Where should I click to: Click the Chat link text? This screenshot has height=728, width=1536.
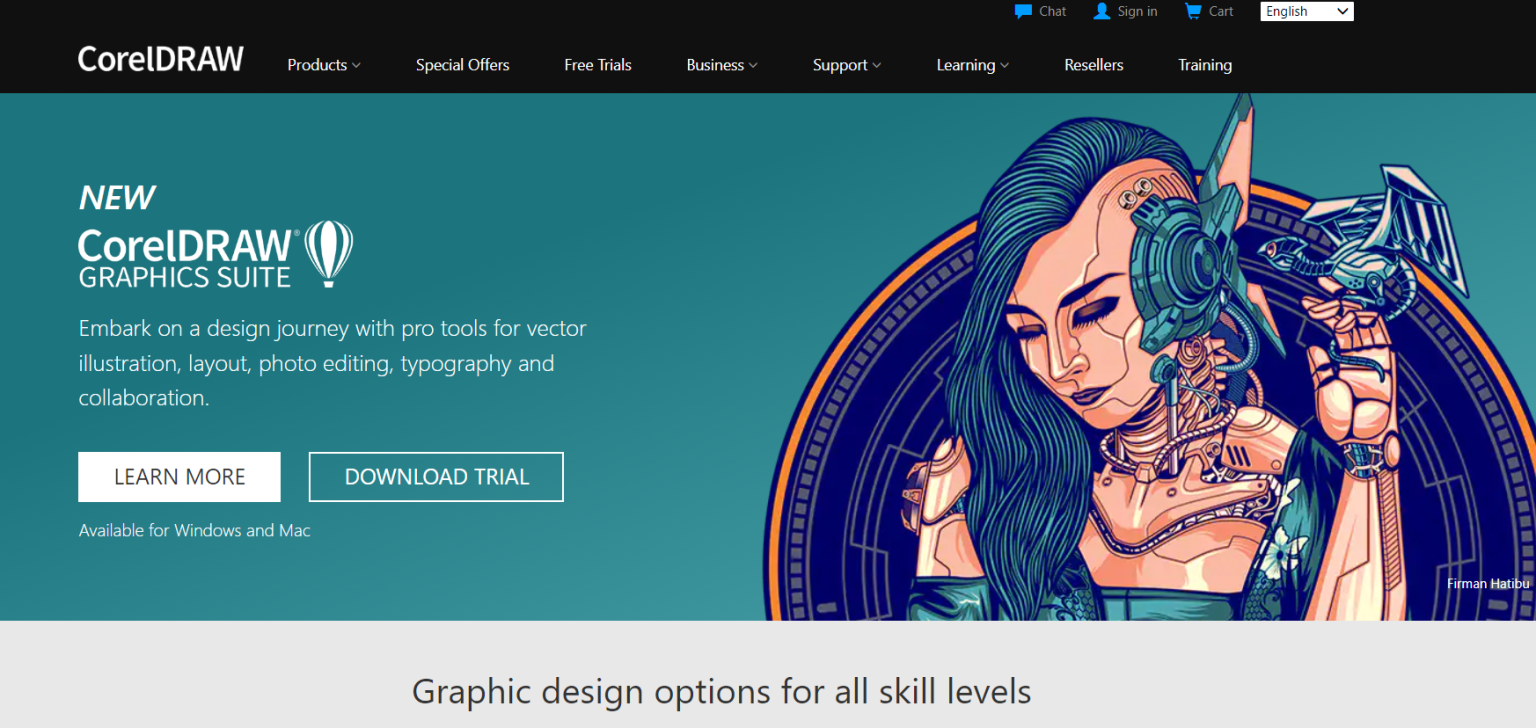tap(1052, 12)
